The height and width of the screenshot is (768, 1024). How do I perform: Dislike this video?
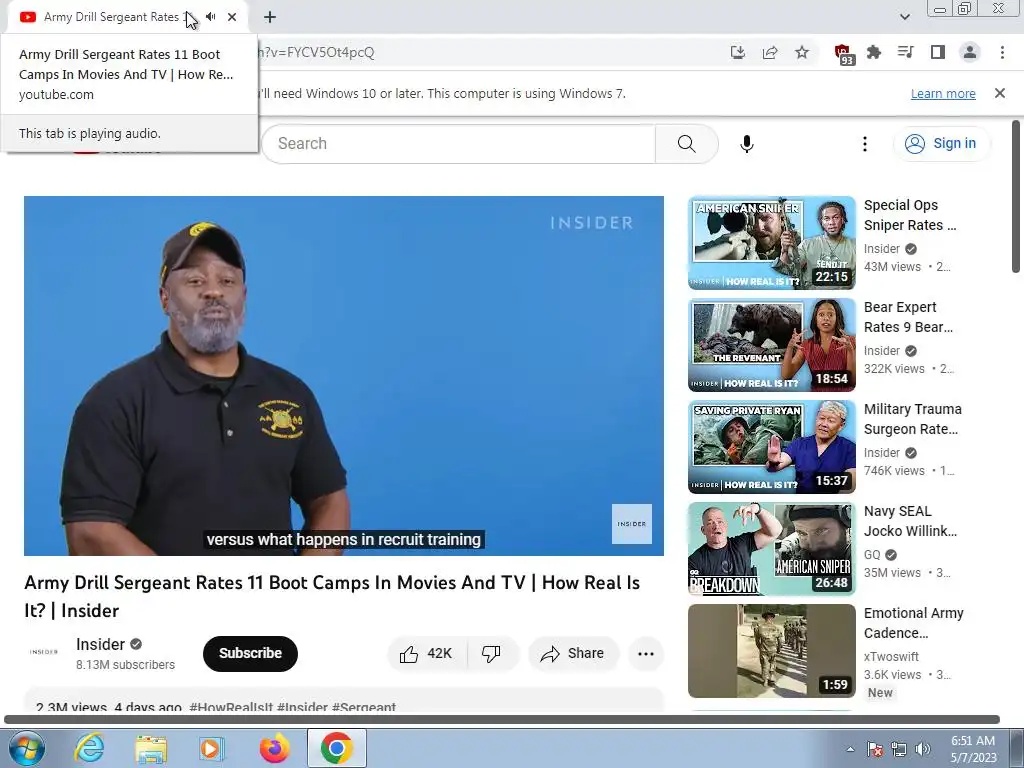click(x=491, y=654)
